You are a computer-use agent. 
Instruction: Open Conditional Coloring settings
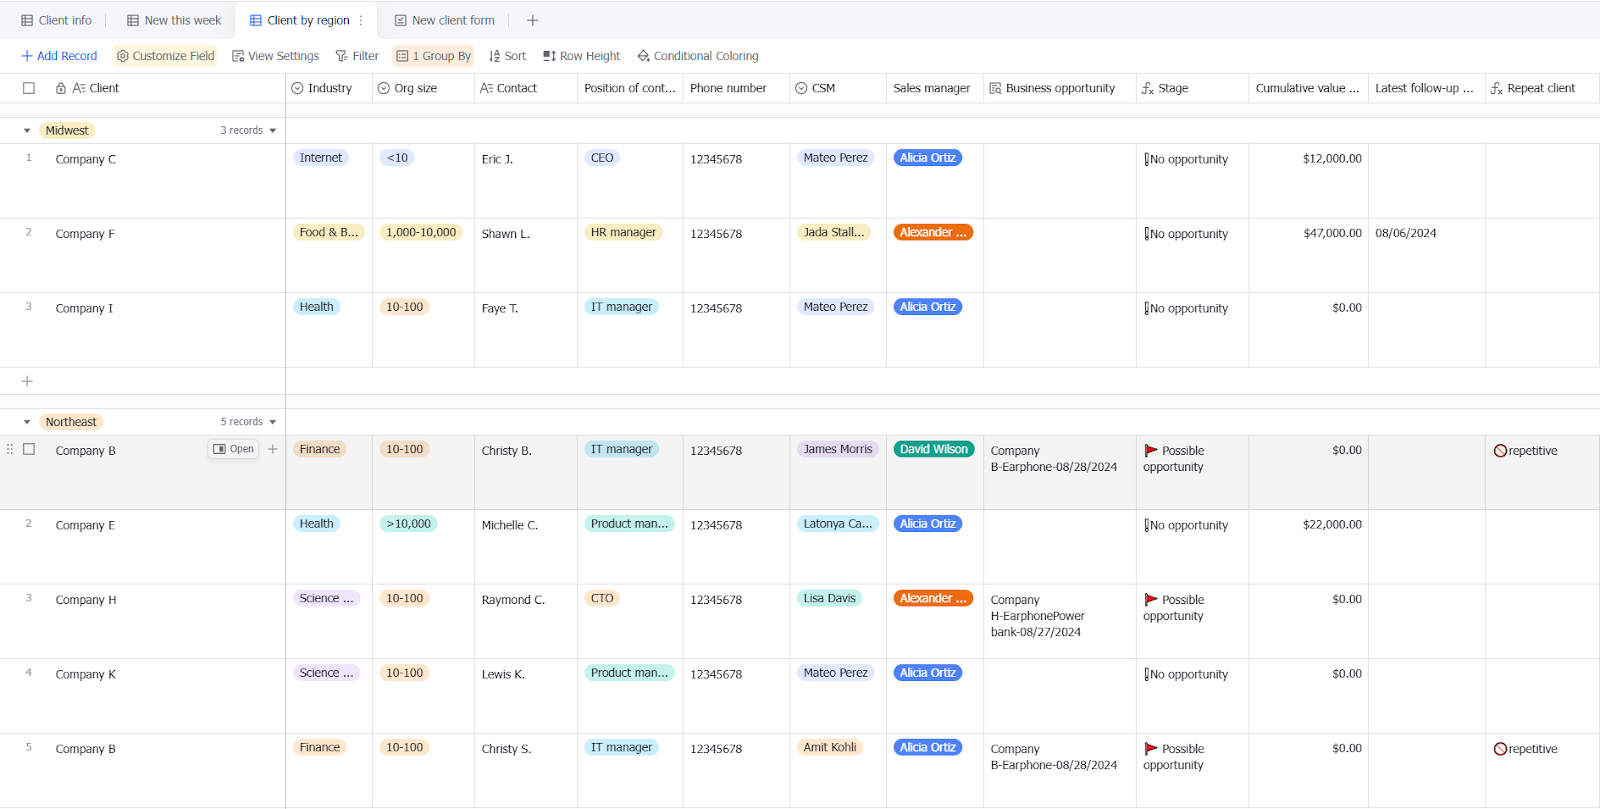pos(698,56)
